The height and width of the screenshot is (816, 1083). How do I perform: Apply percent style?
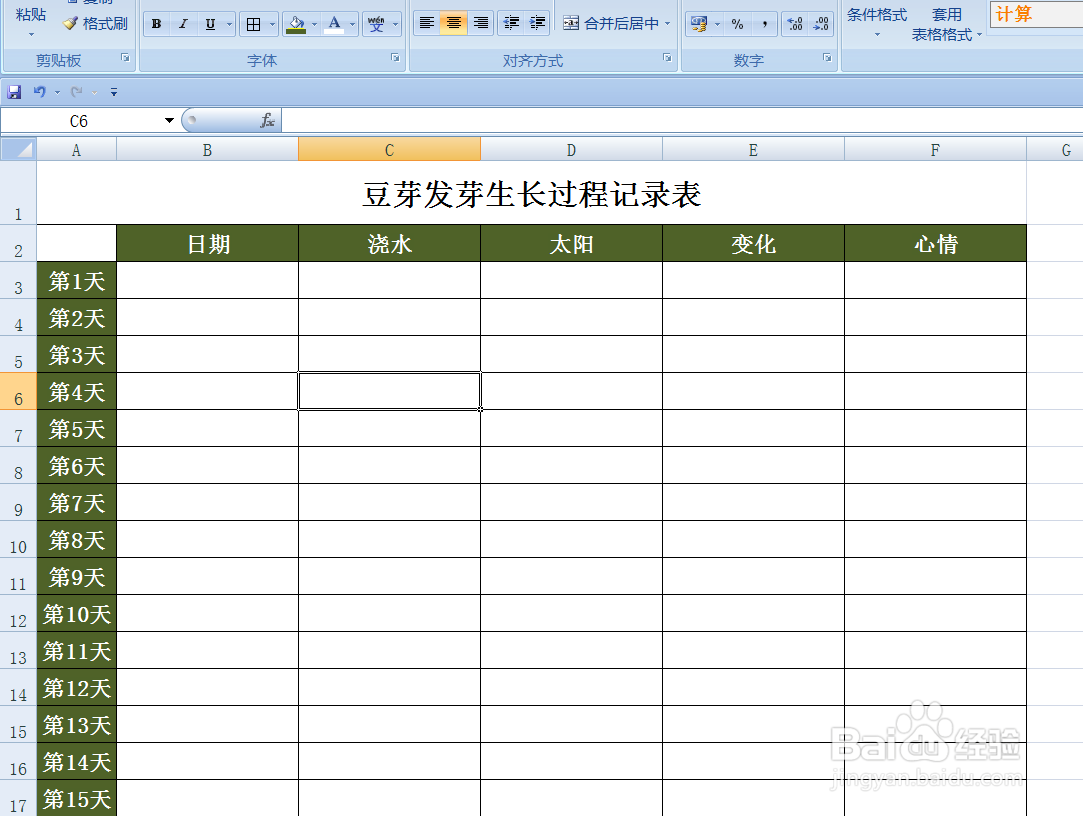click(x=738, y=24)
